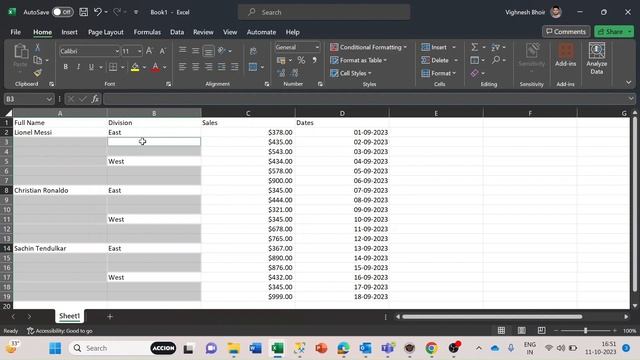
Task: Click the Save icon in title bar
Action: 83,12
